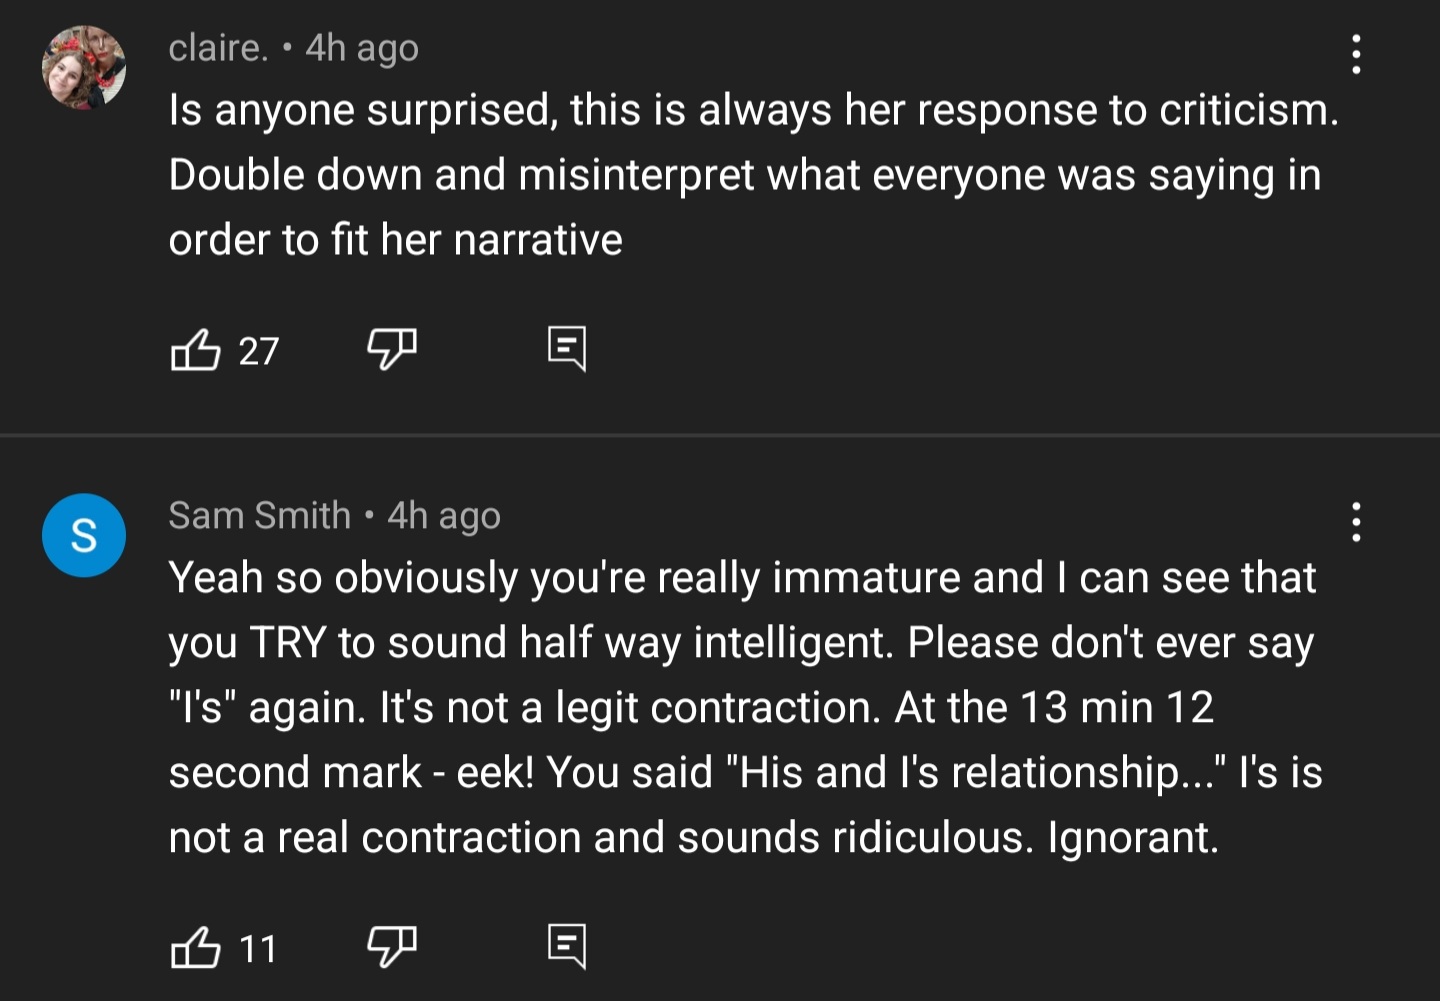Like claire.'s comment with thumbs up
Viewport: 1440px width, 1001px height.
click(195, 350)
